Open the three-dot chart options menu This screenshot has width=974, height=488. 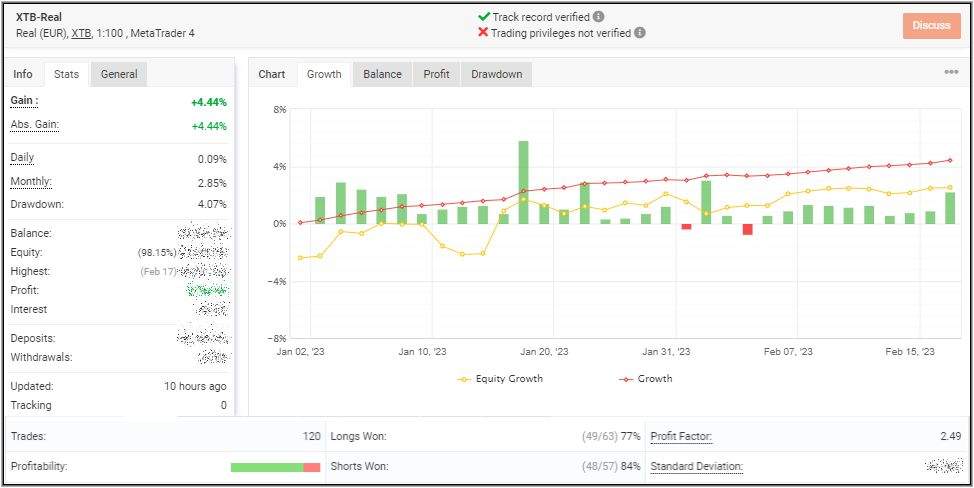pos(951,72)
